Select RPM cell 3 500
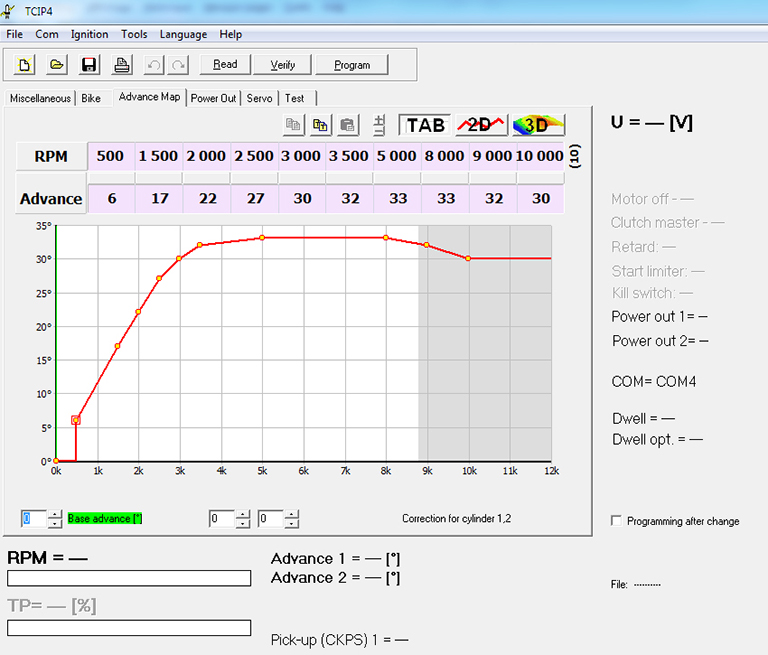The width and height of the screenshot is (768, 655). (350, 156)
